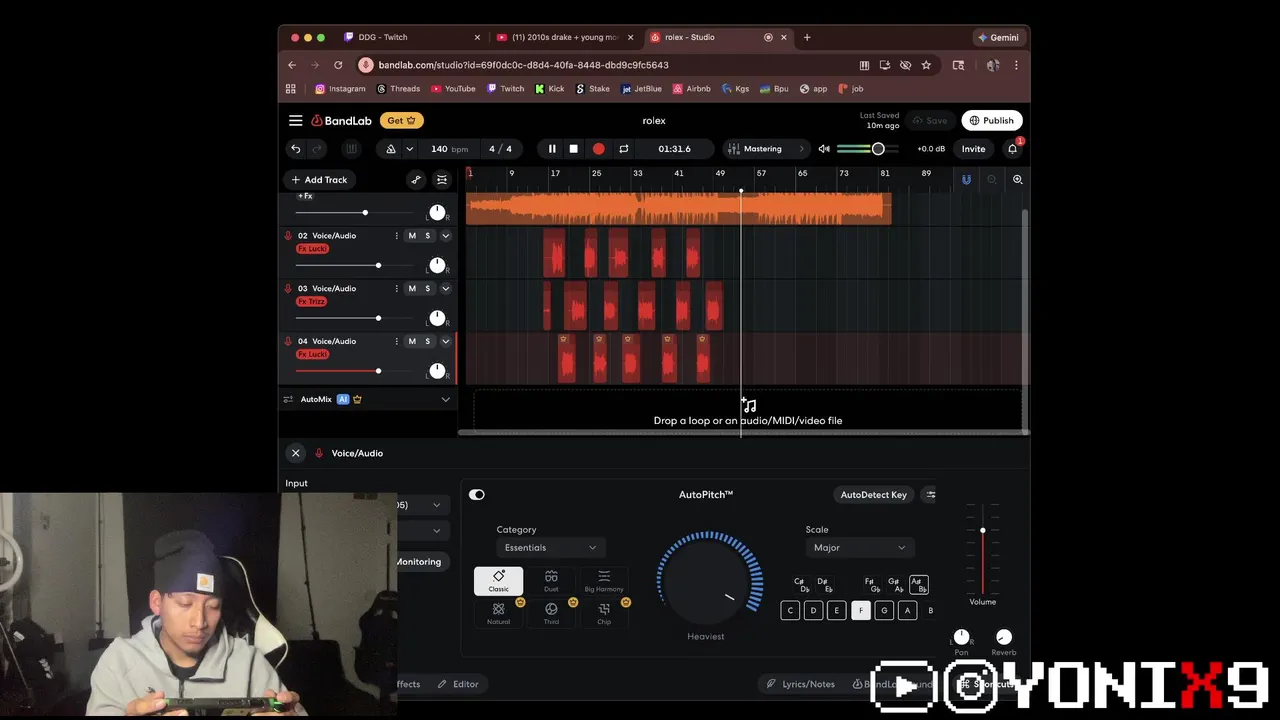Viewport: 1280px width, 720px height.
Task: Toggle AutoPitch on/off switch
Action: tap(477, 495)
